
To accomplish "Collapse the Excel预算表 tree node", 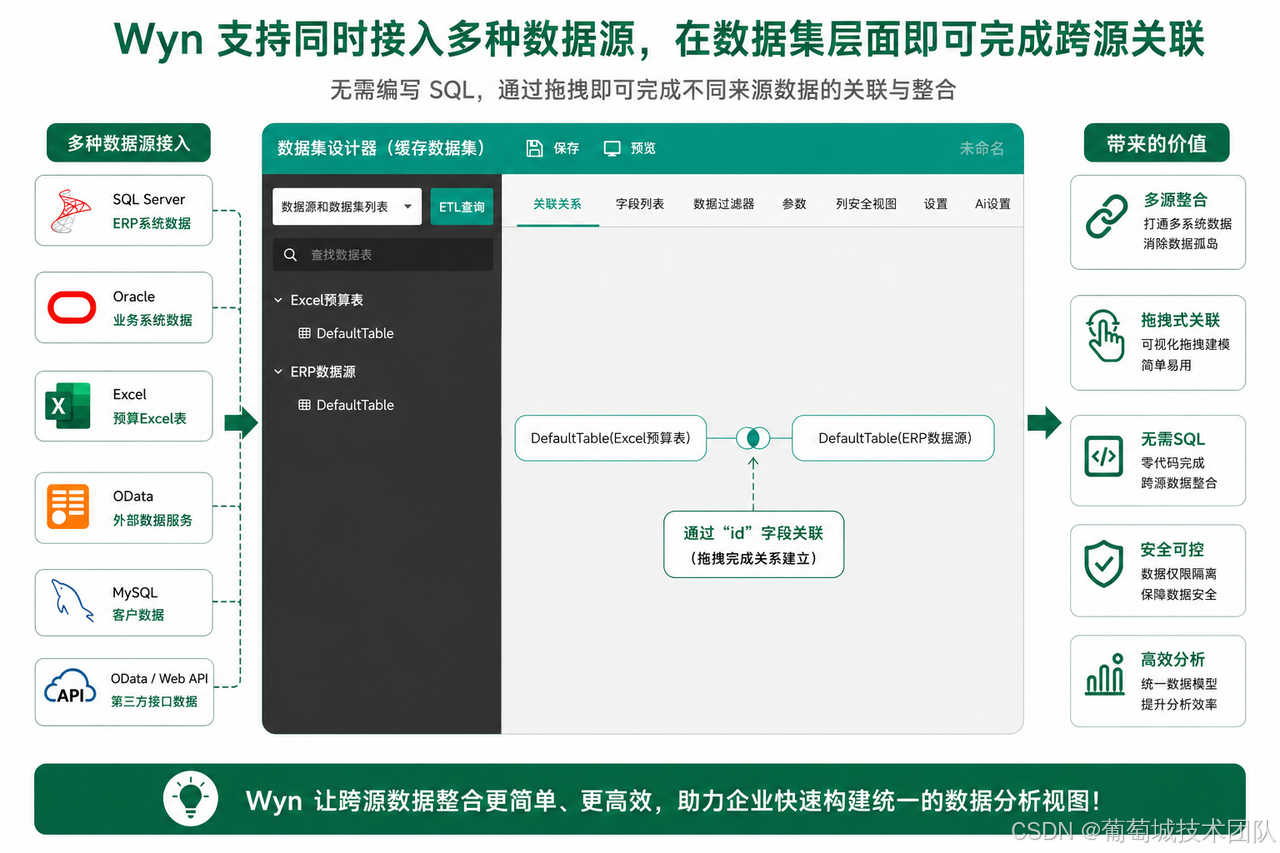I will pyautogui.click(x=279, y=300).
